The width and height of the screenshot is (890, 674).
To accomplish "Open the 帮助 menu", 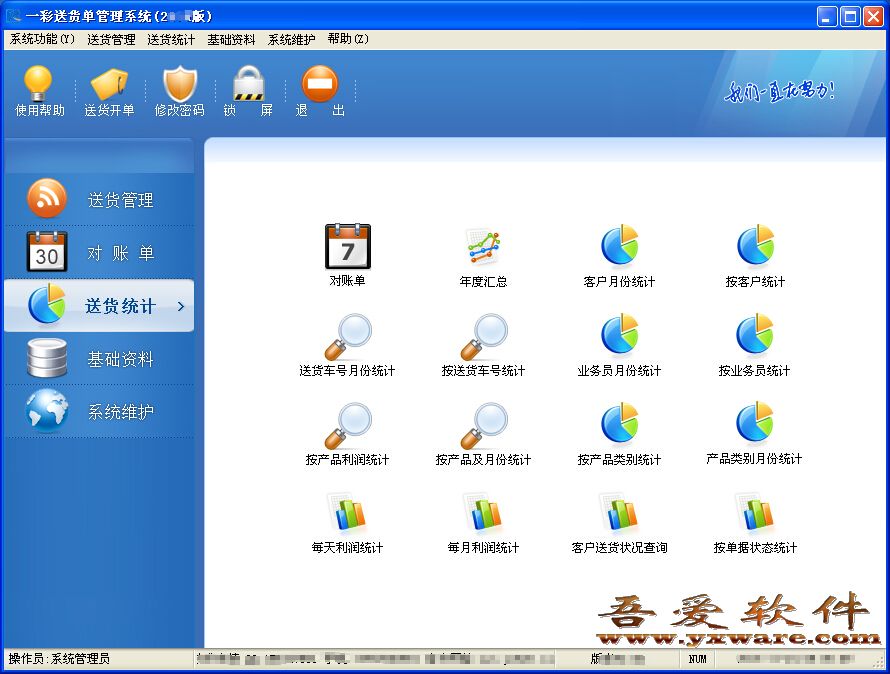I will click(x=348, y=40).
